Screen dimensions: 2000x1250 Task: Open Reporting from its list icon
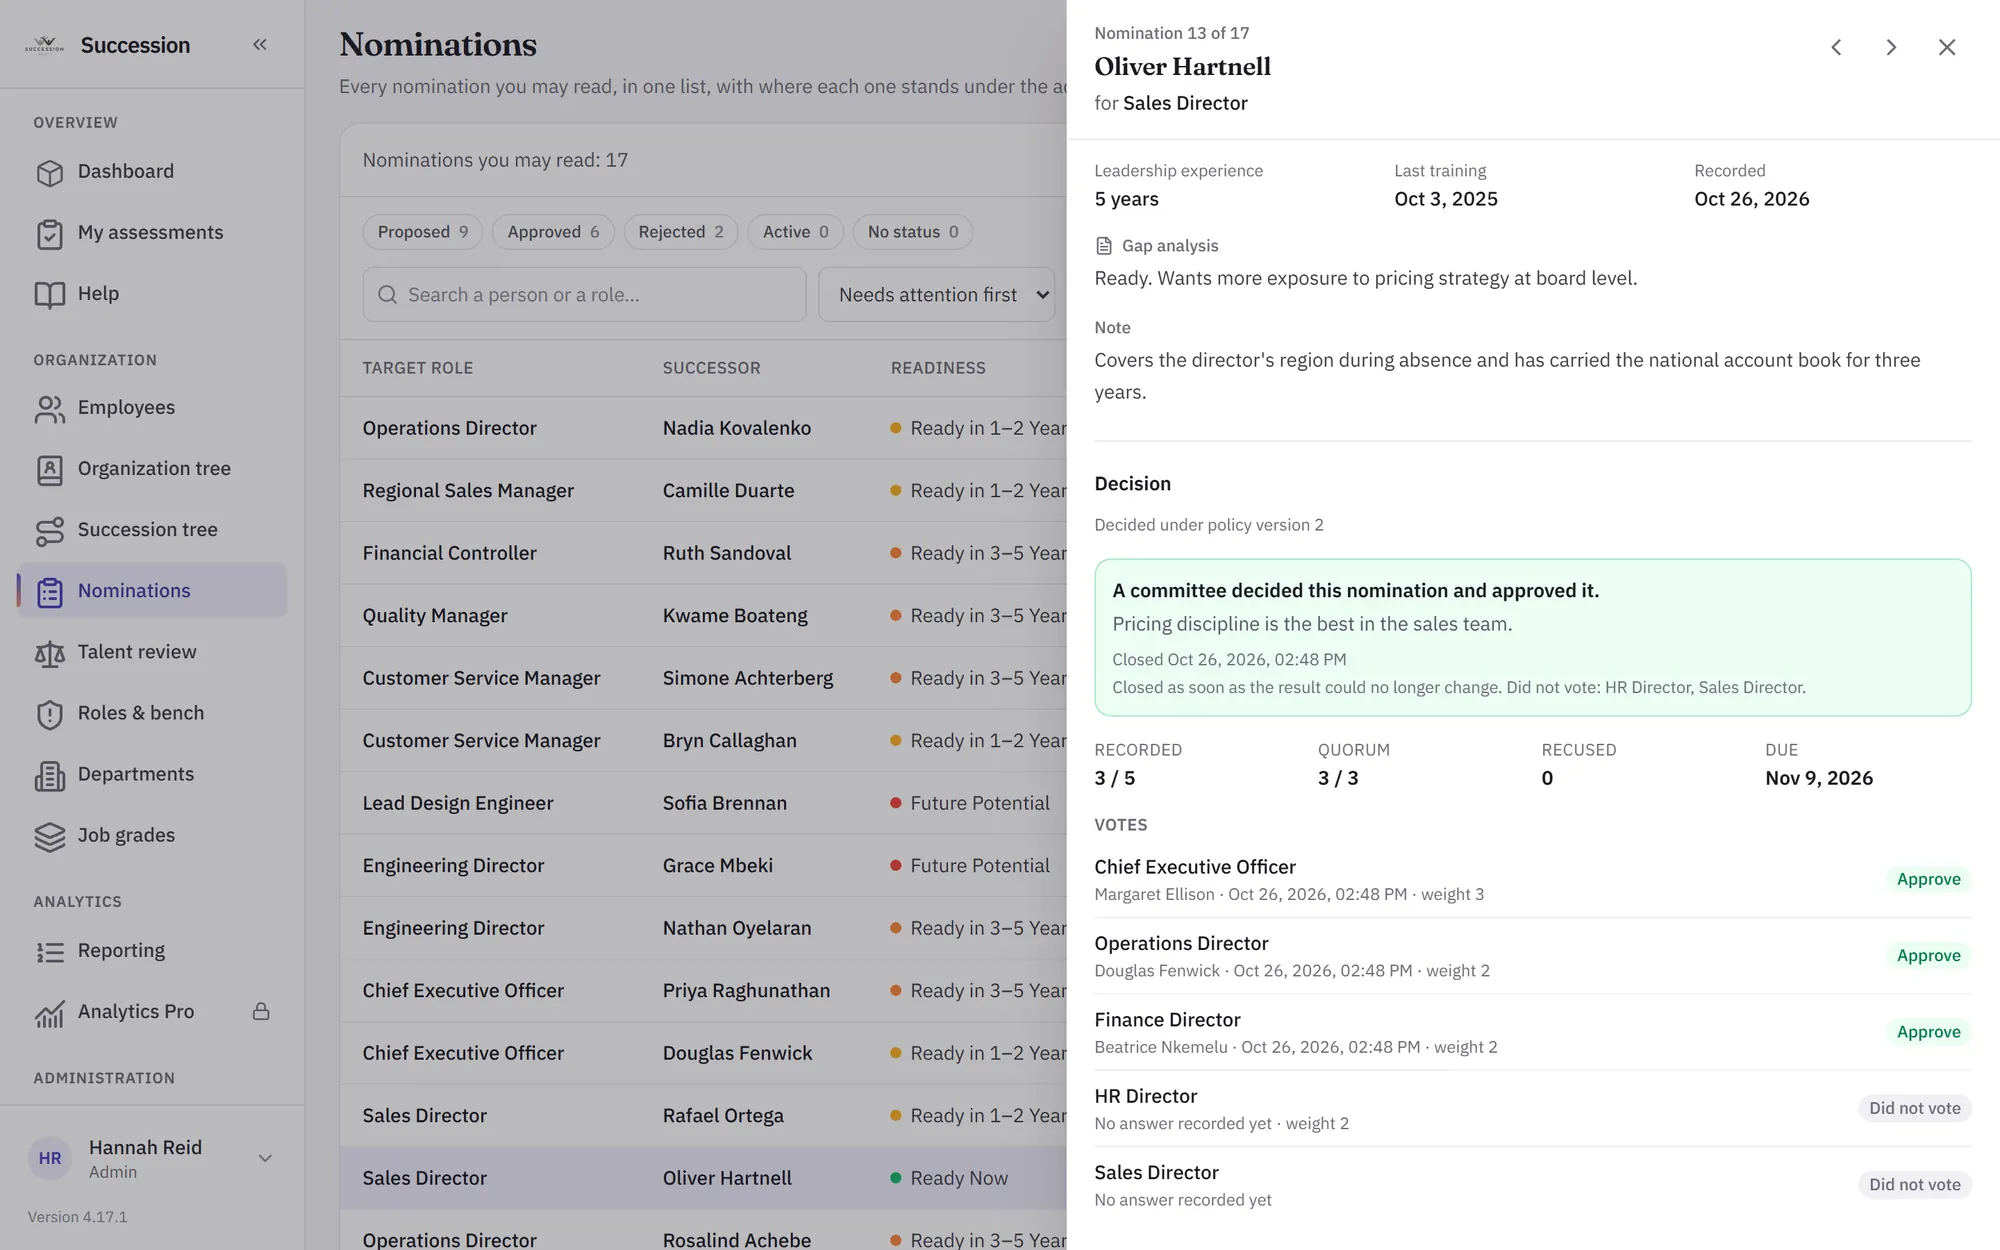pyautogui.click(x=49, y=951)
